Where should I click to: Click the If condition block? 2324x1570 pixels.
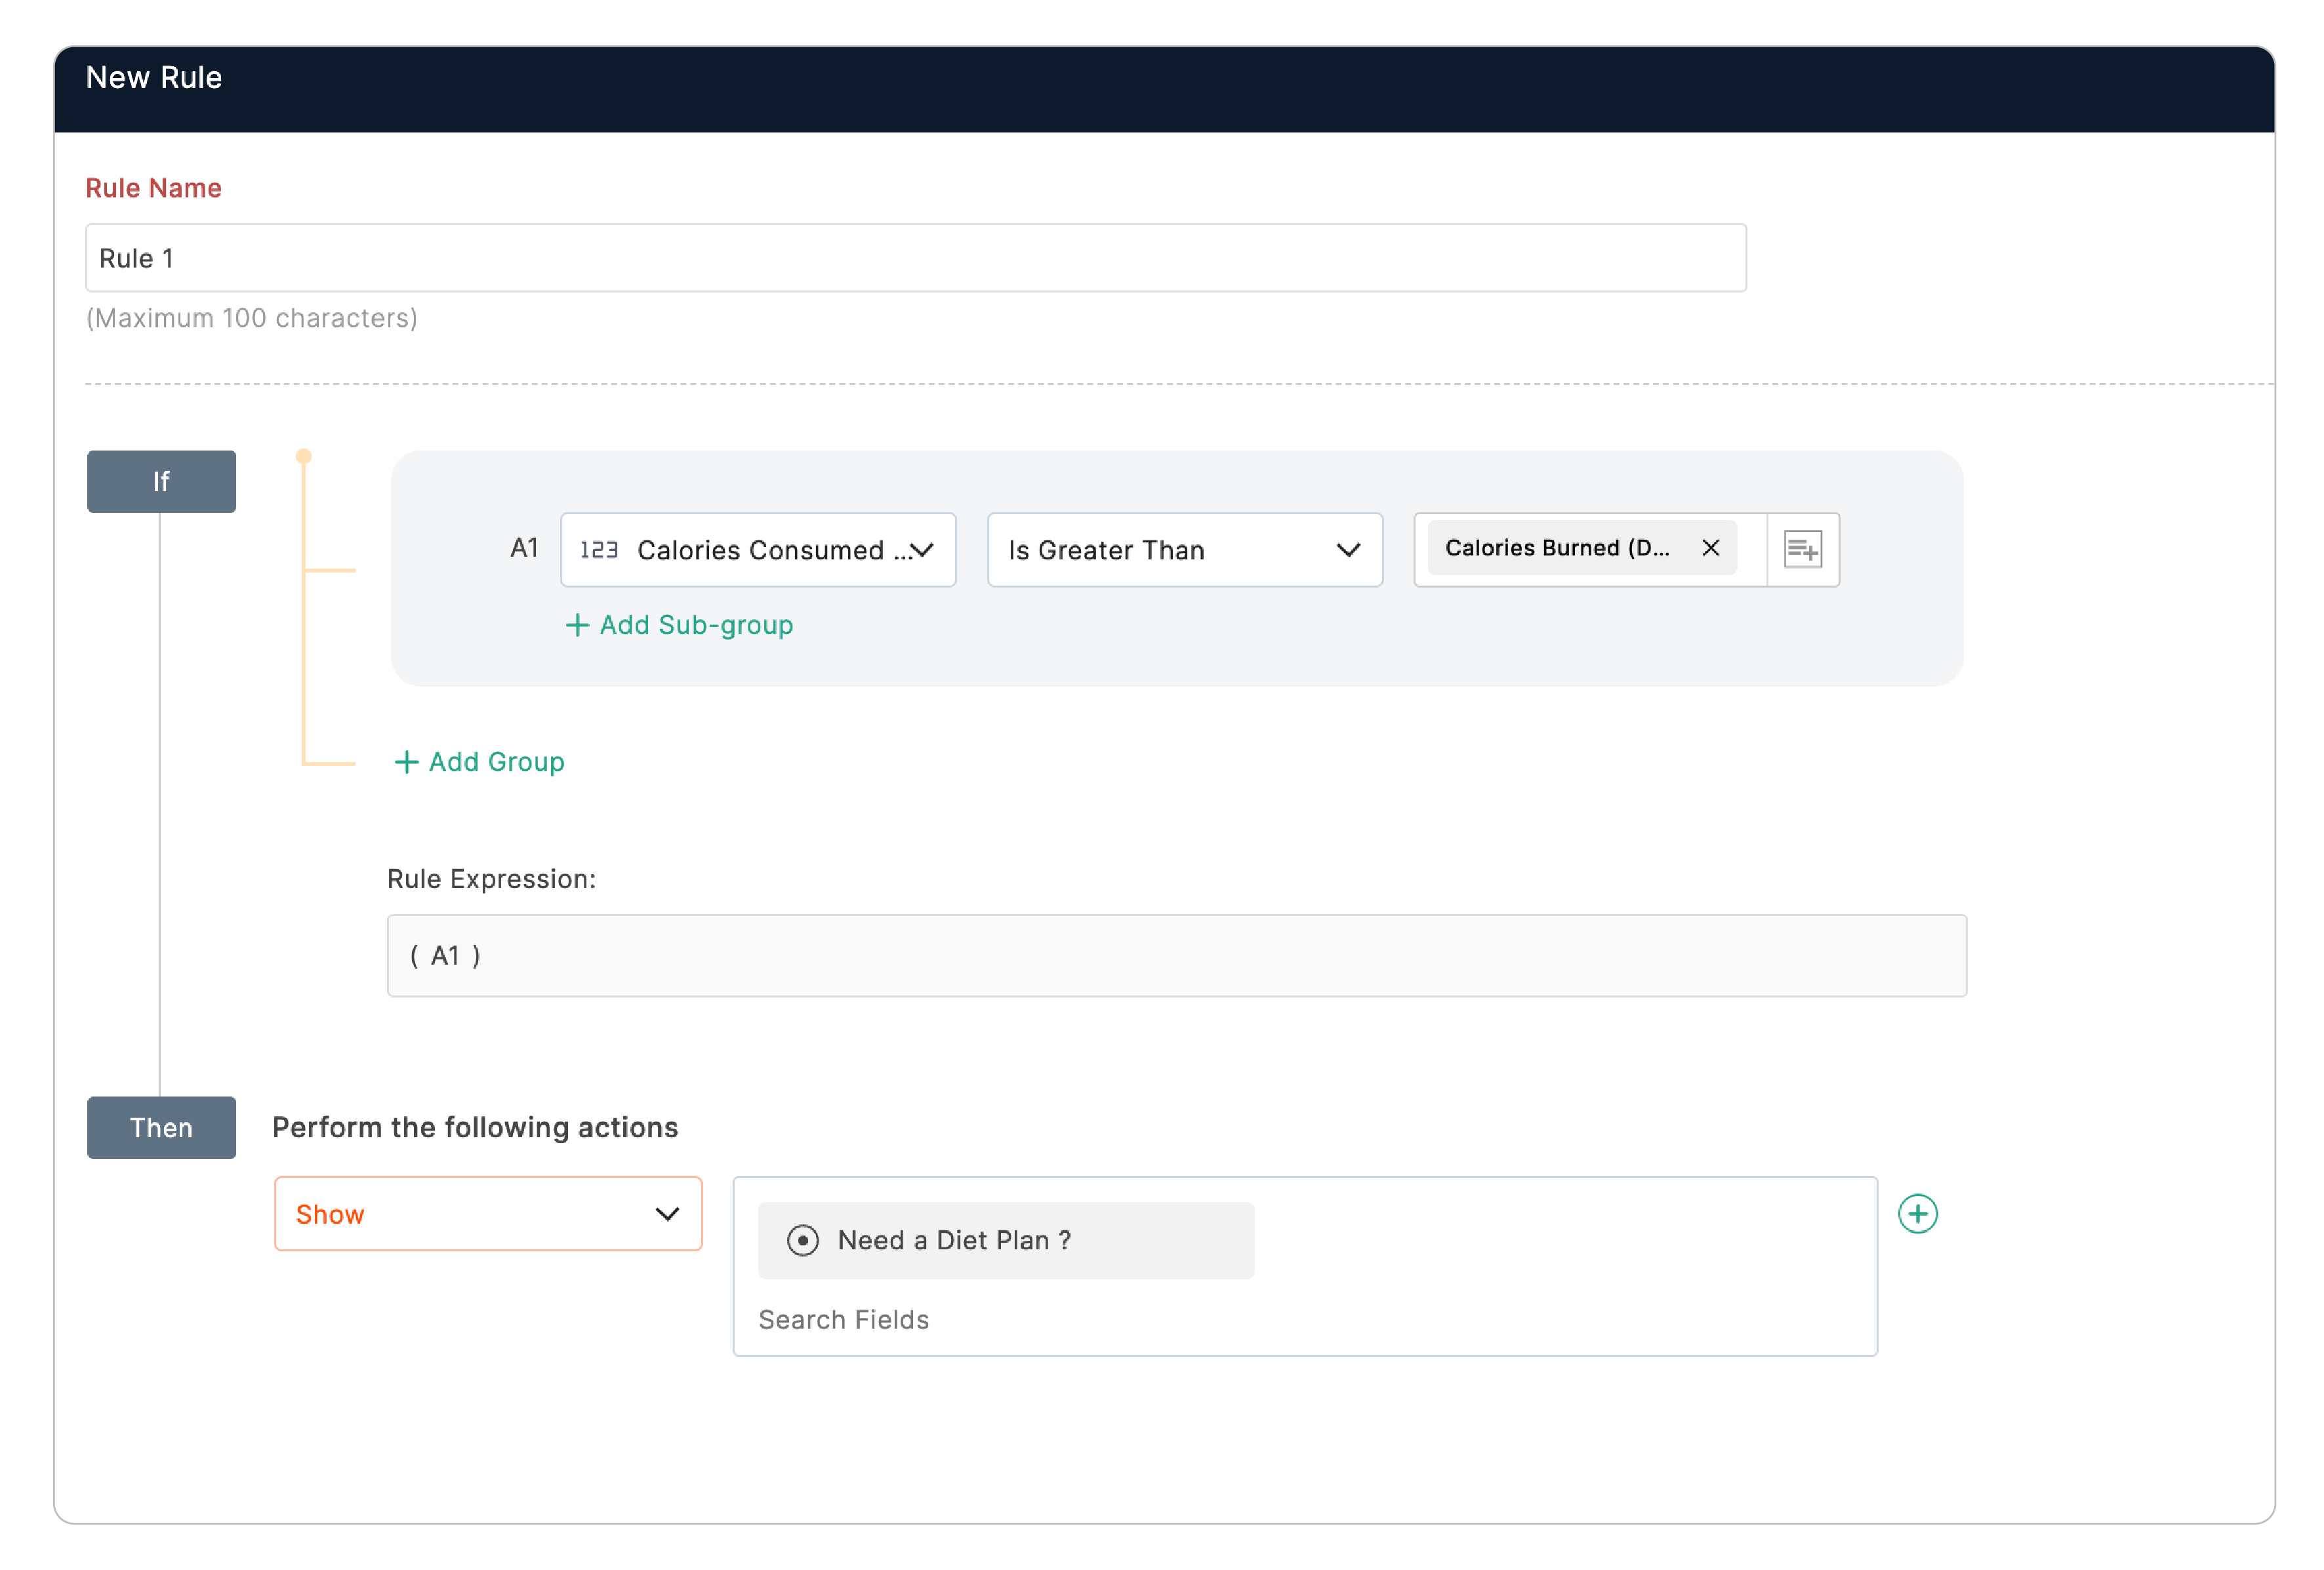161,482
